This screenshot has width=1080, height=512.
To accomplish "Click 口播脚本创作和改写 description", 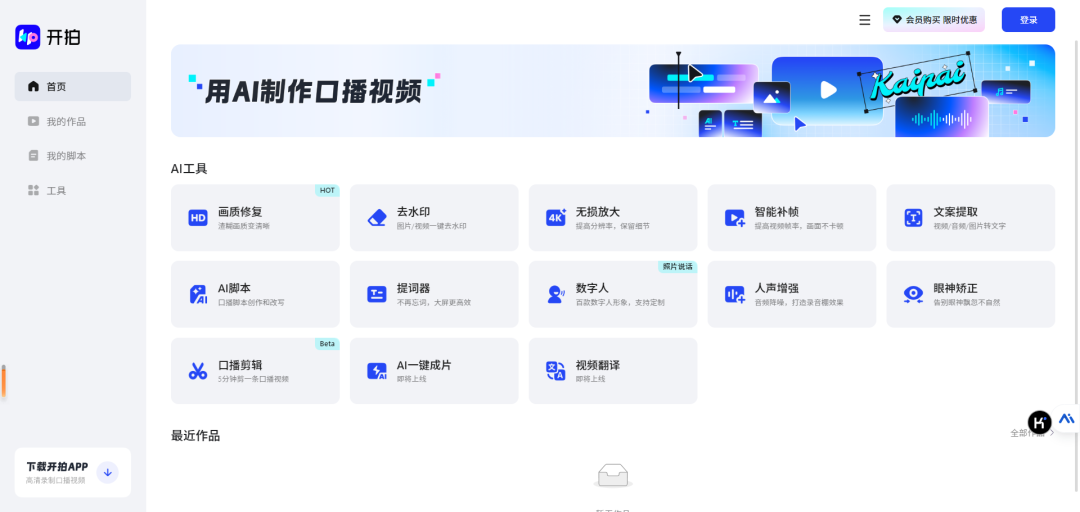I will pyautogui.click(x=251, y=303).
